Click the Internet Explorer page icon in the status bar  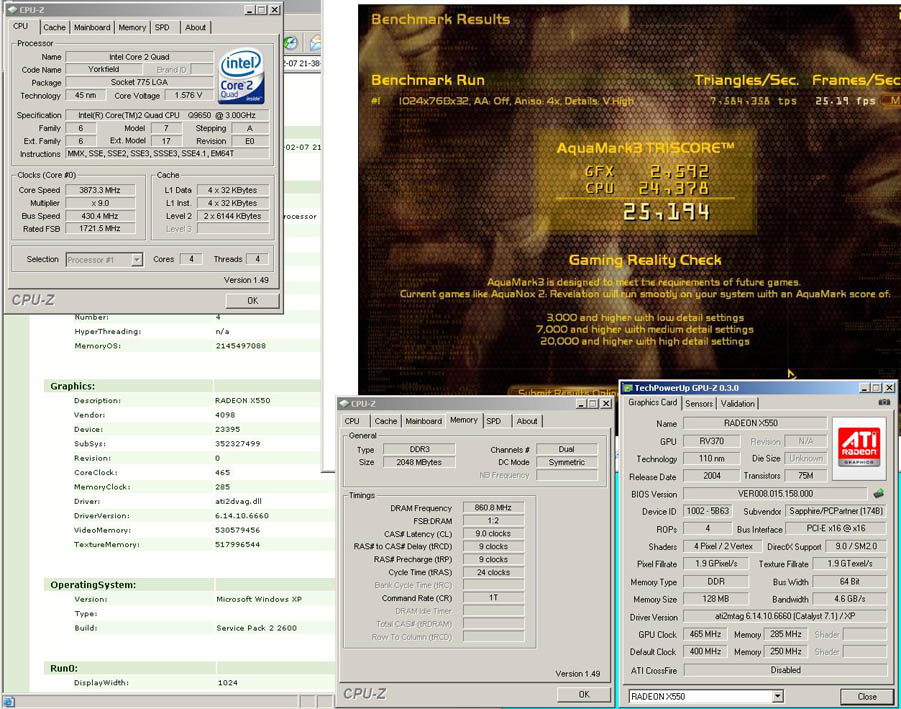click(x=9, y=702)
